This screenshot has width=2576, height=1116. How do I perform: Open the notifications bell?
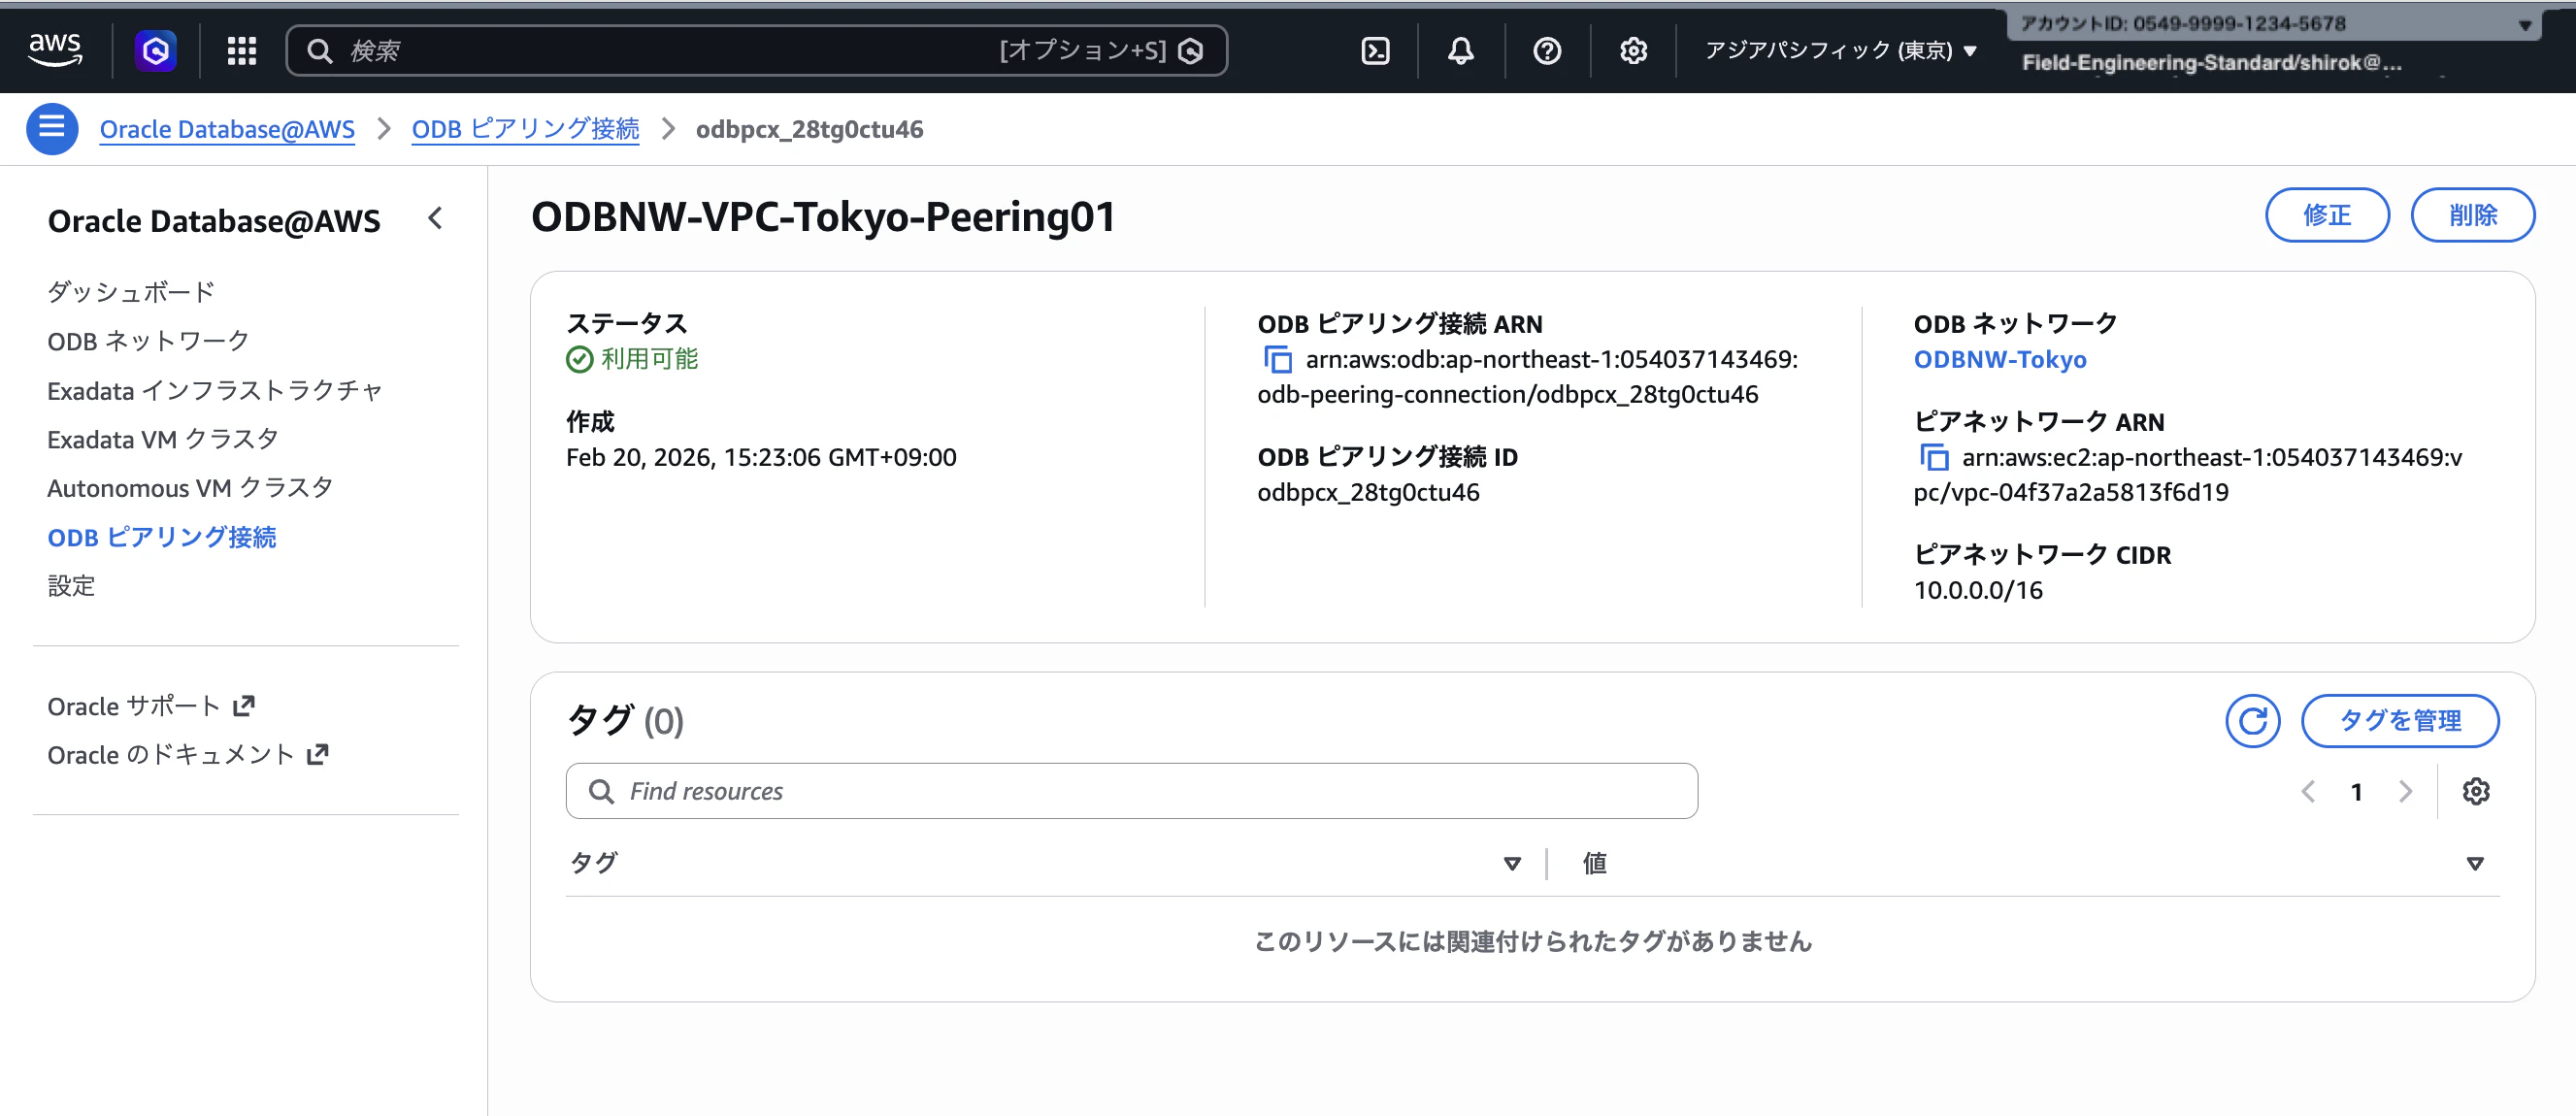tap(1461, 50)
